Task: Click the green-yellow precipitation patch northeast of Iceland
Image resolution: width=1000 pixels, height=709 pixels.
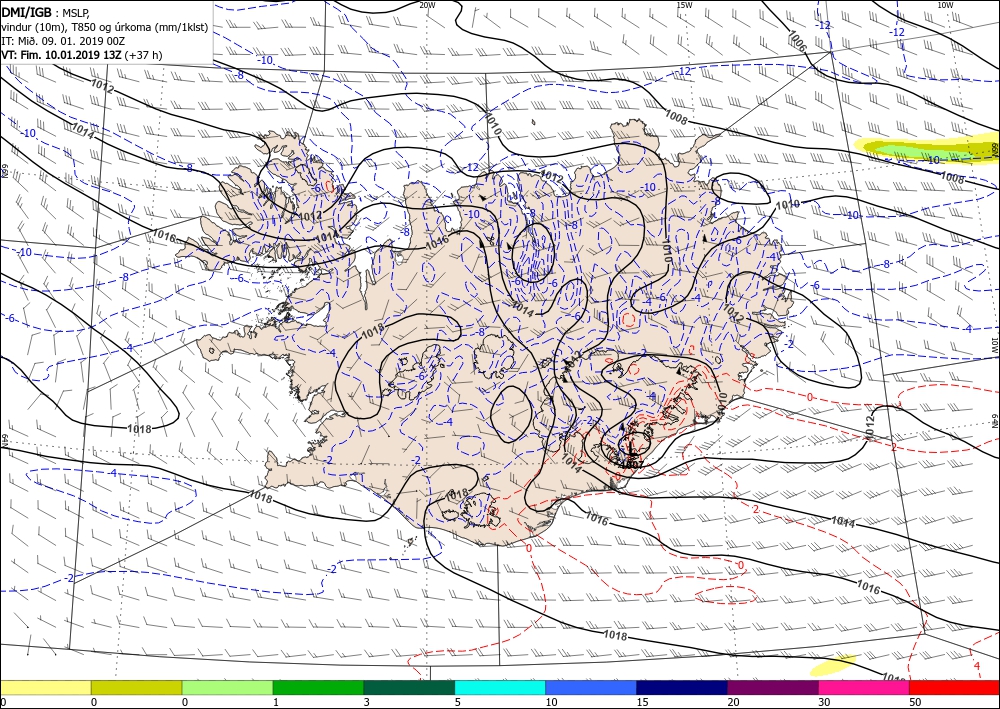Action: pyautogui.click(x=927, y=150)
